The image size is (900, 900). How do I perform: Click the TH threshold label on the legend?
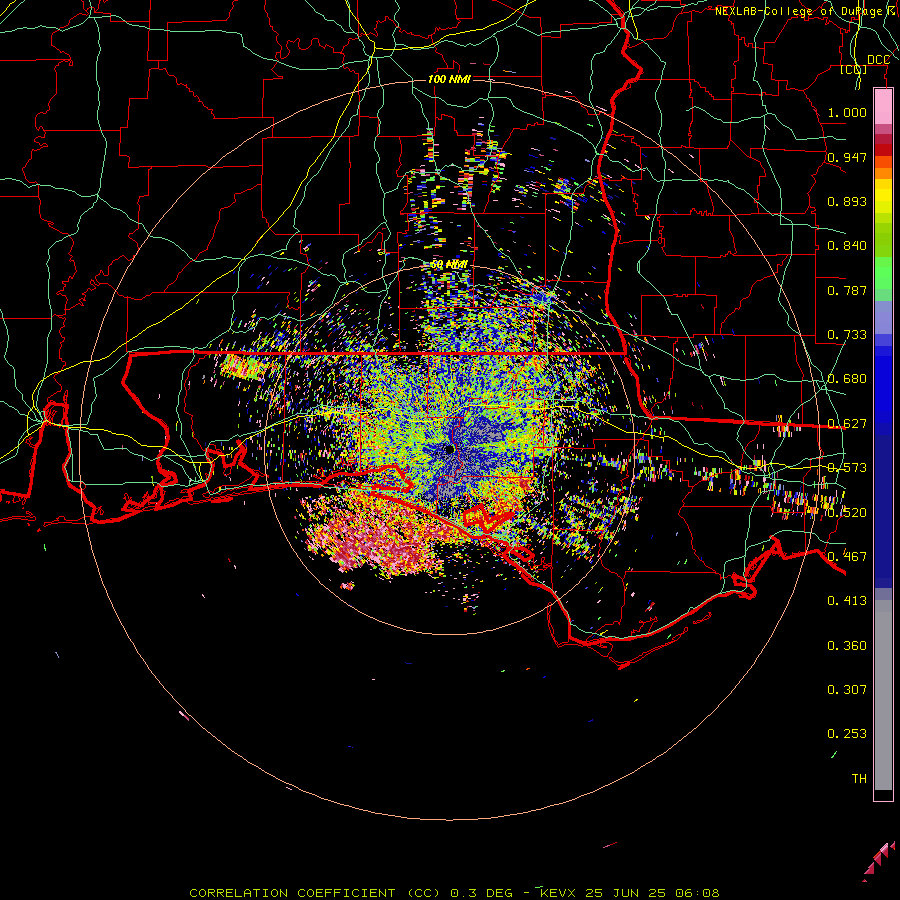859,778
